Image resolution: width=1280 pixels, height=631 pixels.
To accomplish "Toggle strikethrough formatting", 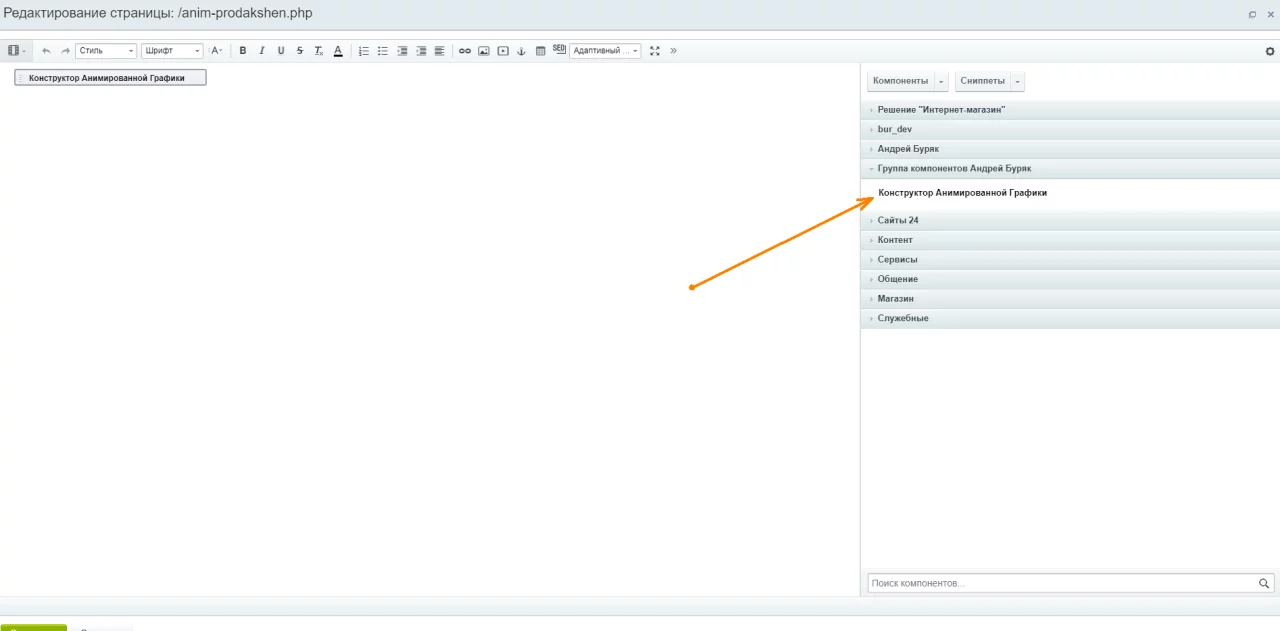I will coord(300,51).
